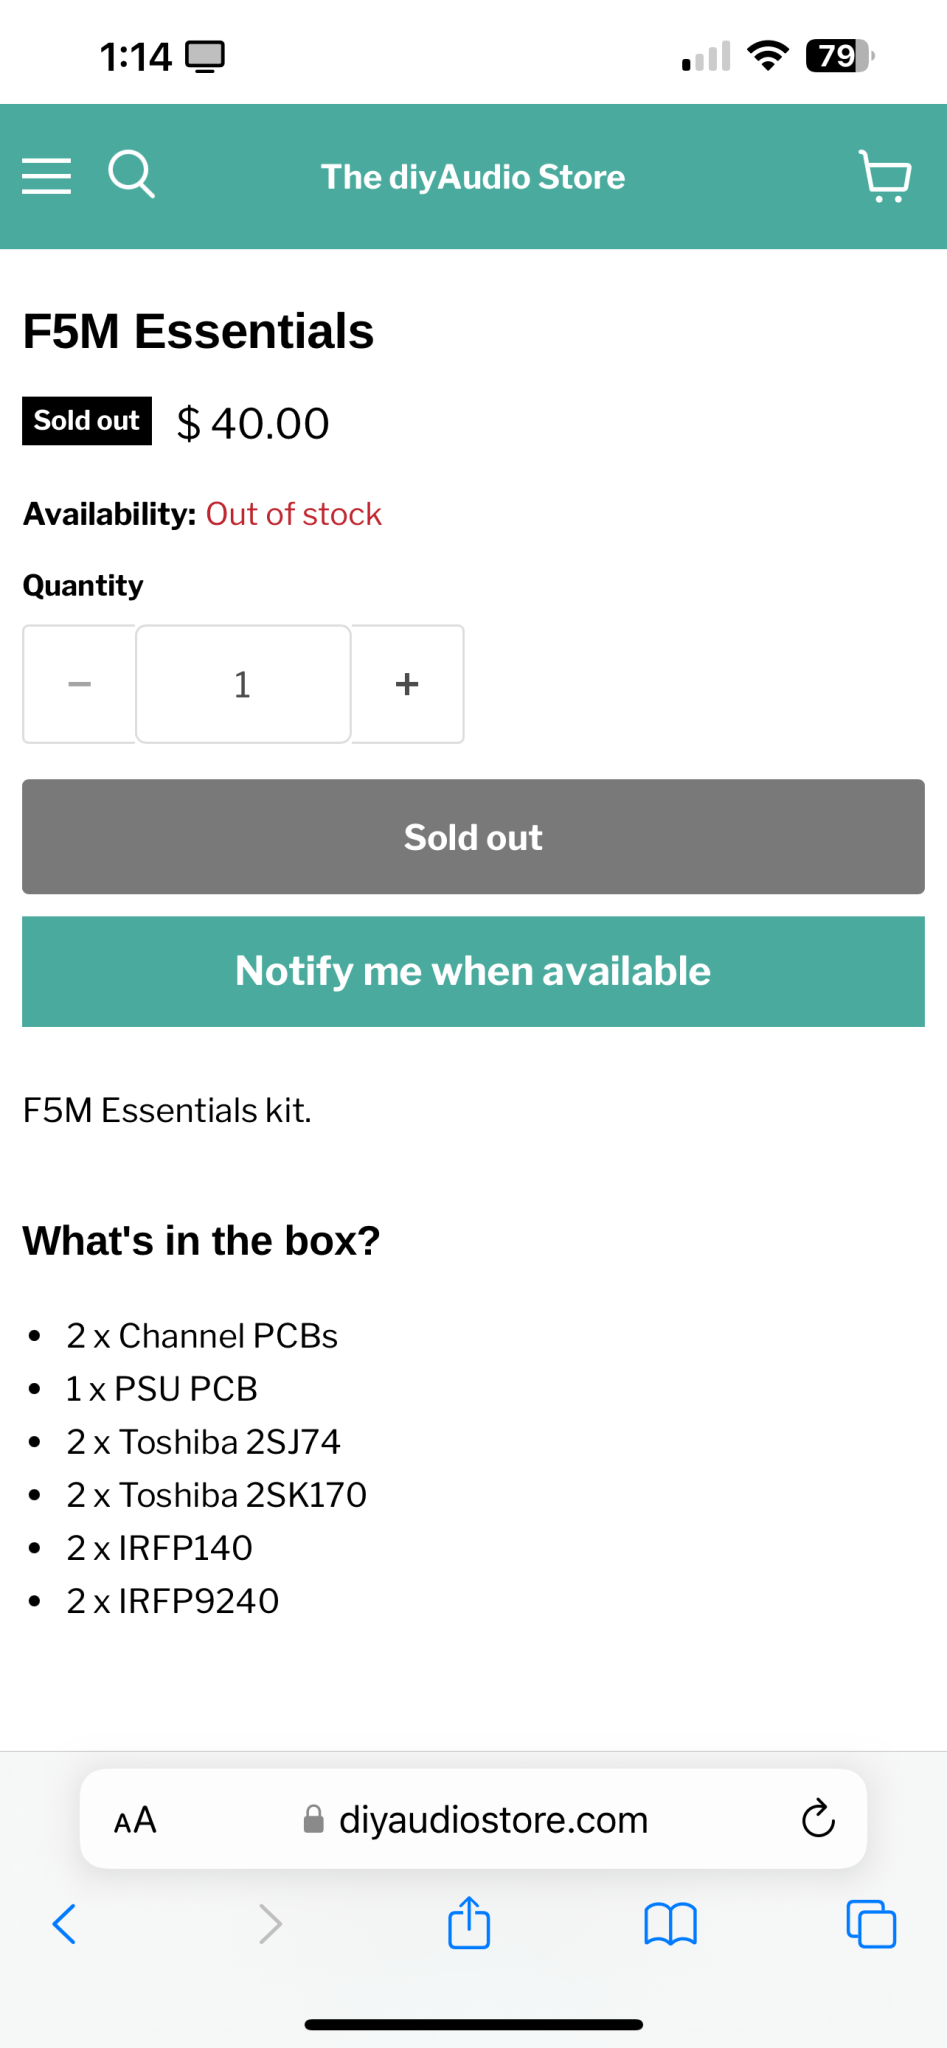This screenshot has width=947, height=2048.
Task: Tap the diyaudiostore.com address bar
Action: [473, 1819]
